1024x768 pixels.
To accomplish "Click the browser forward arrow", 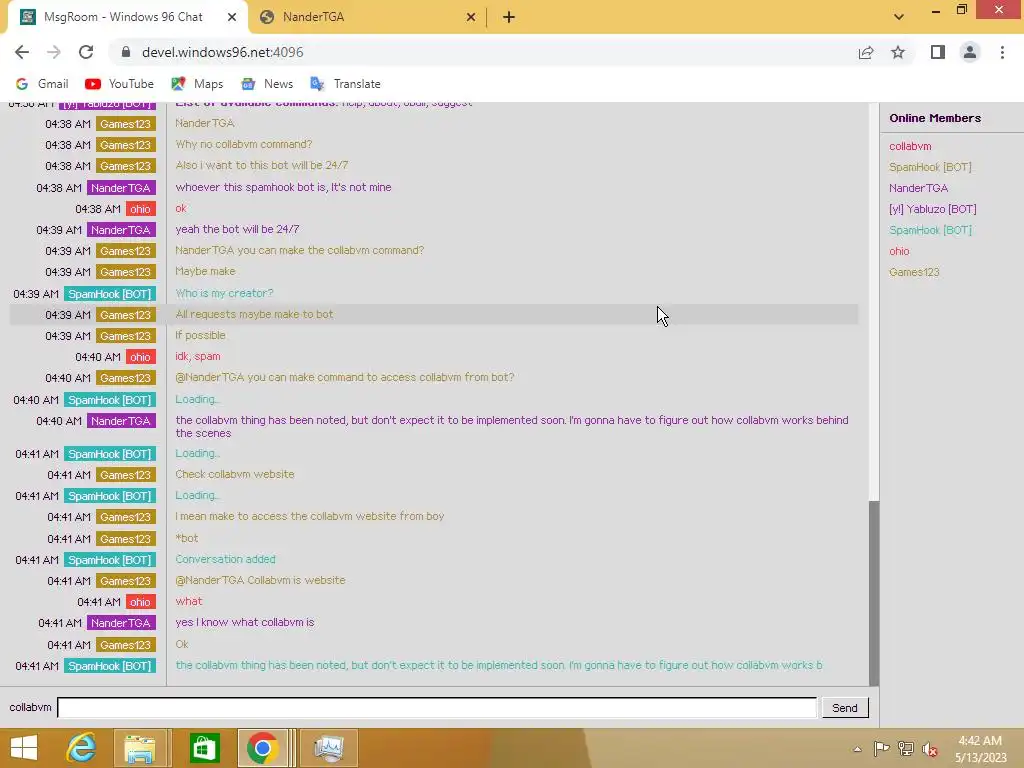I will (54, 52).
